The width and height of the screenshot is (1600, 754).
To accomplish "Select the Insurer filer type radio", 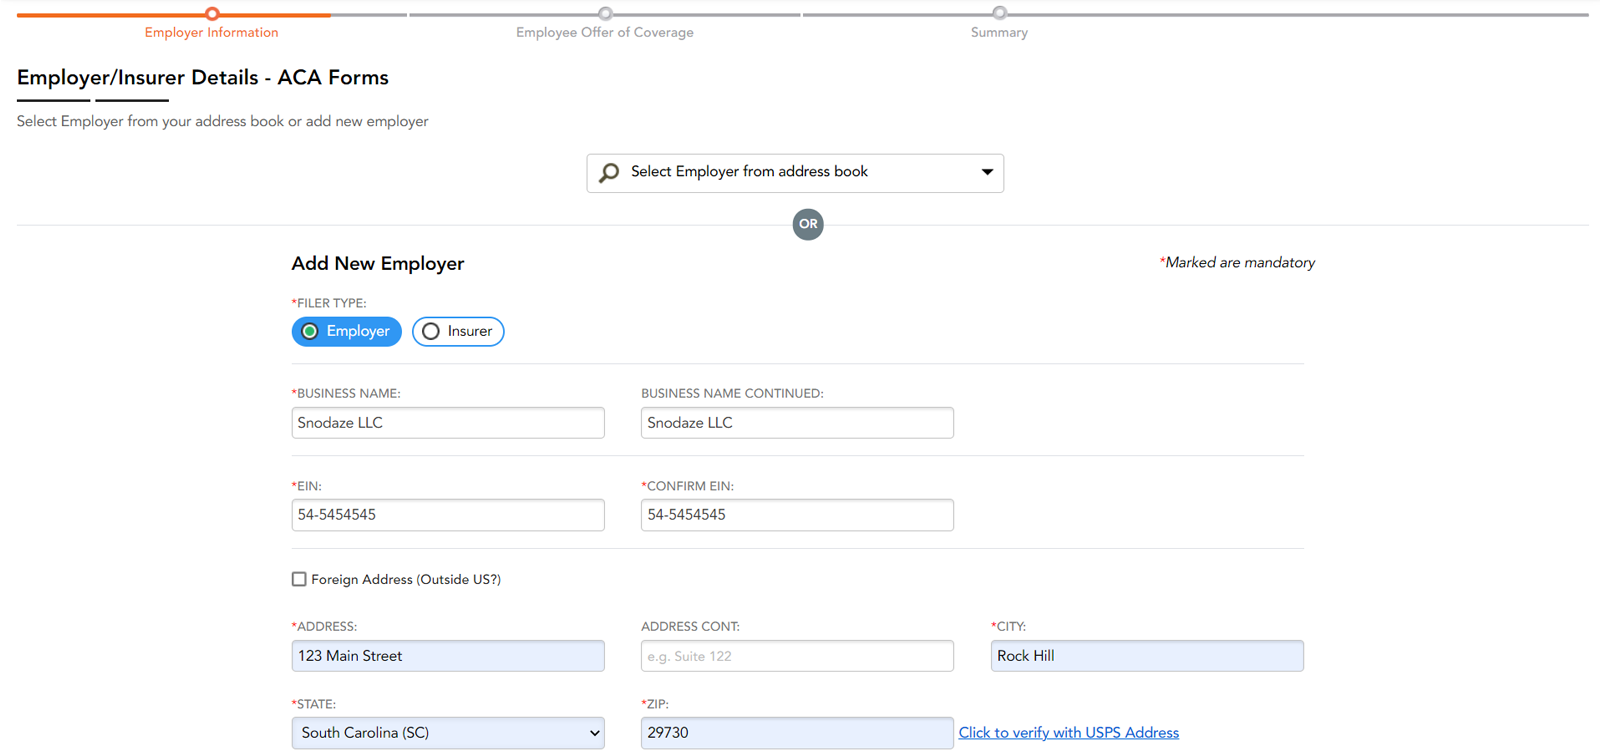I will pyautogui.click(x=431, y=331).
